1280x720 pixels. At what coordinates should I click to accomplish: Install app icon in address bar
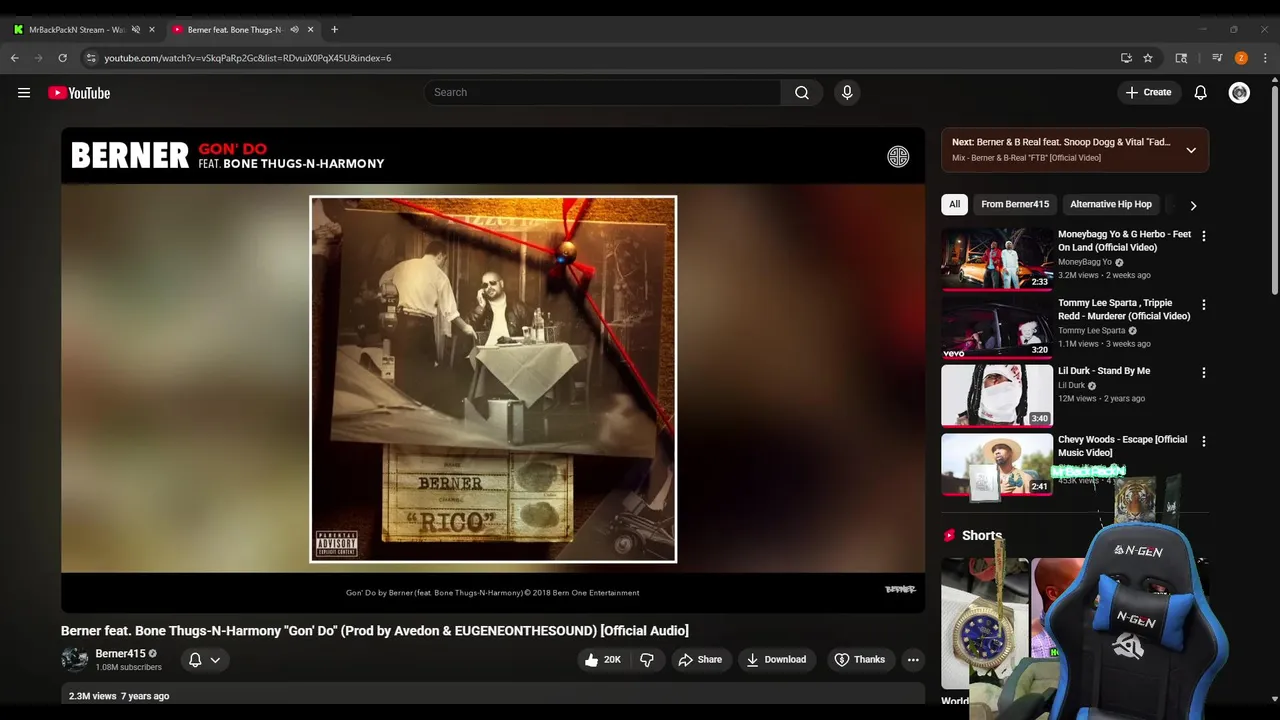tap(1126, 58)
